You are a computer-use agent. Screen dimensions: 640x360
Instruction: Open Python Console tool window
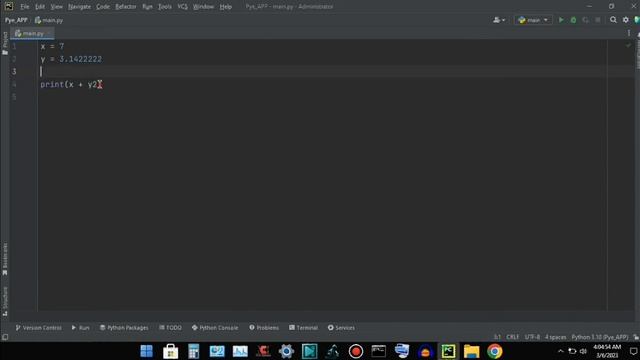(x=215, y=328)
